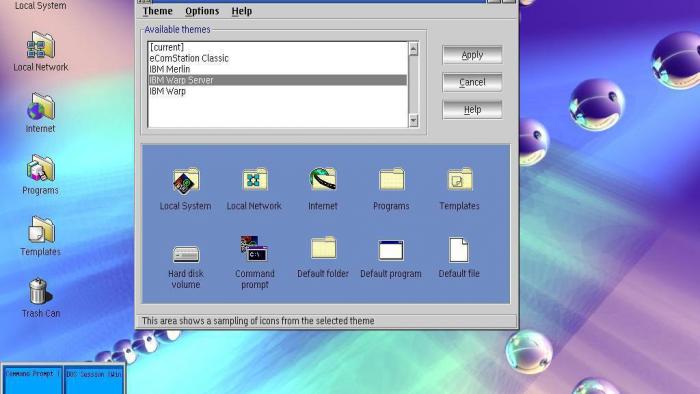
Task: Open the Local Network desktop folder icon
Action: (41, 45)
